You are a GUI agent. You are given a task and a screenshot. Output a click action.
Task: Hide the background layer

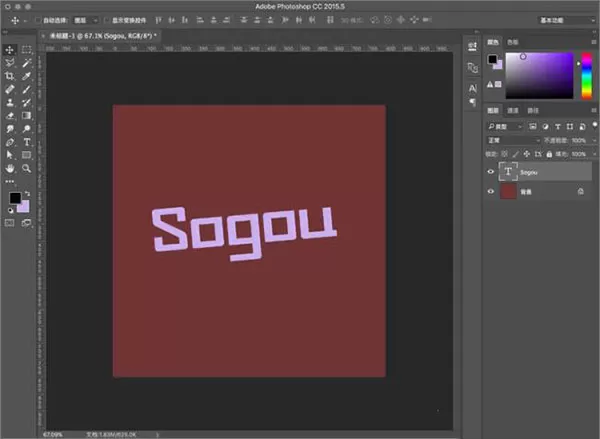tap(491, 191)
